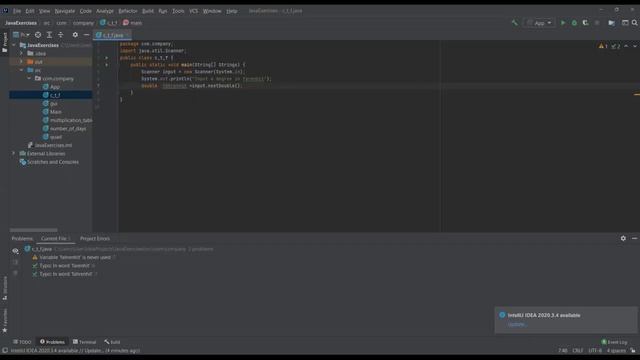Image resolution: width=640 pixels, height=360 pixels.
Task: Click the 4 spaces indent status entry
Action: point(616,351)
